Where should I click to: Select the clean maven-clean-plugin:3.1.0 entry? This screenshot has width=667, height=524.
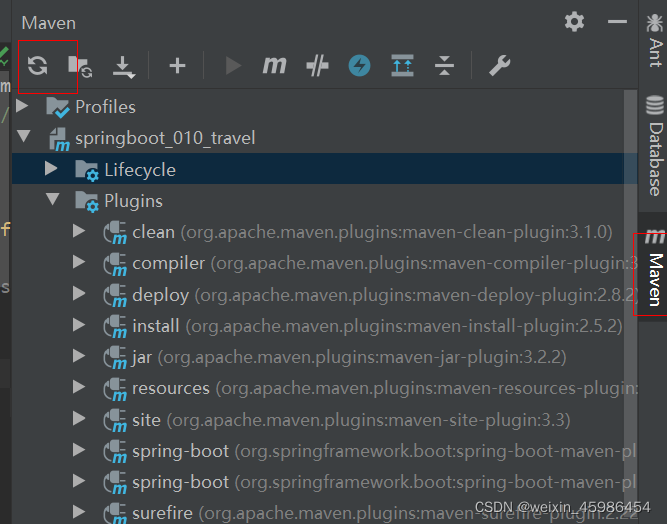372,232
